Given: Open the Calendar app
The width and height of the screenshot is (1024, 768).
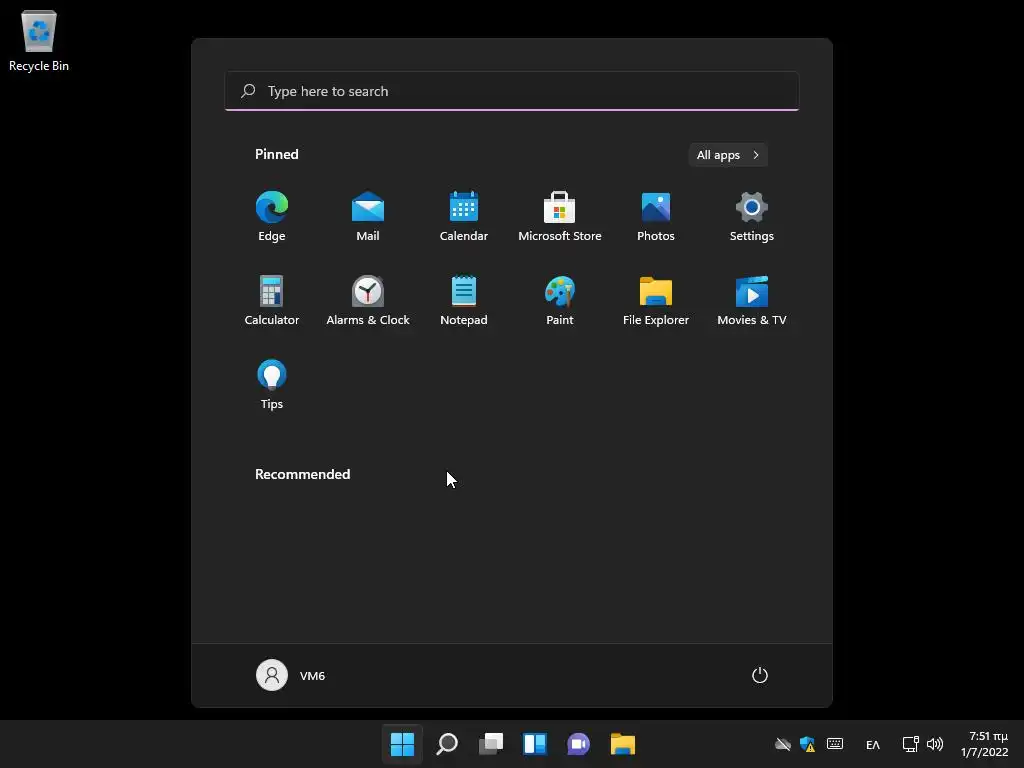Looking at the screenshot, I should coord(464,216).
